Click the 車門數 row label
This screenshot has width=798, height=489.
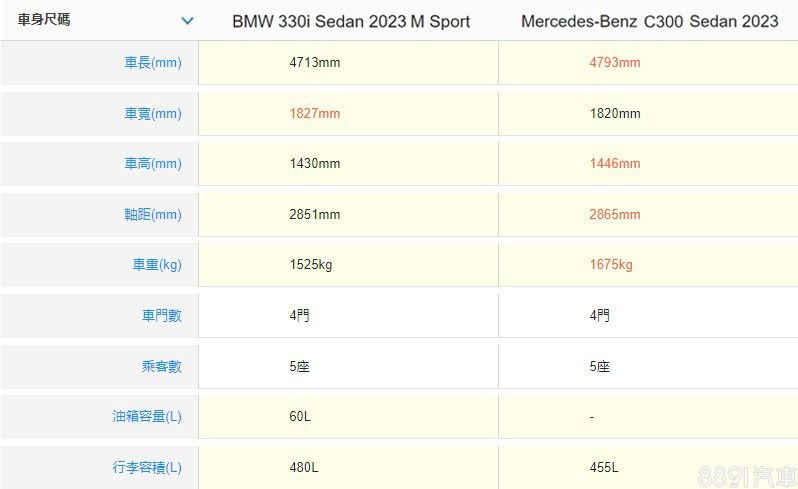point(161,315)
